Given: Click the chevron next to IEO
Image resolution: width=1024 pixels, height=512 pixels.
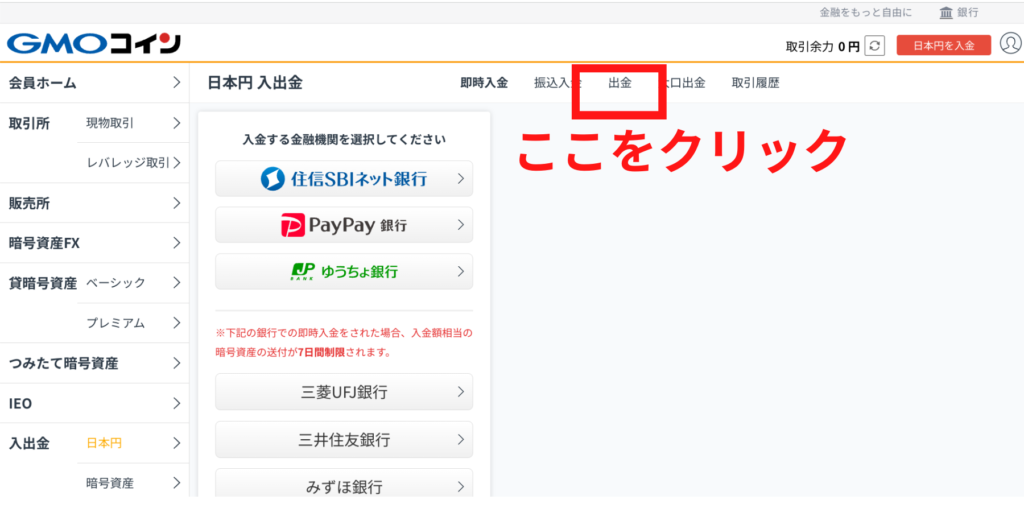Looking at the screenshot, I should (176, 404).
